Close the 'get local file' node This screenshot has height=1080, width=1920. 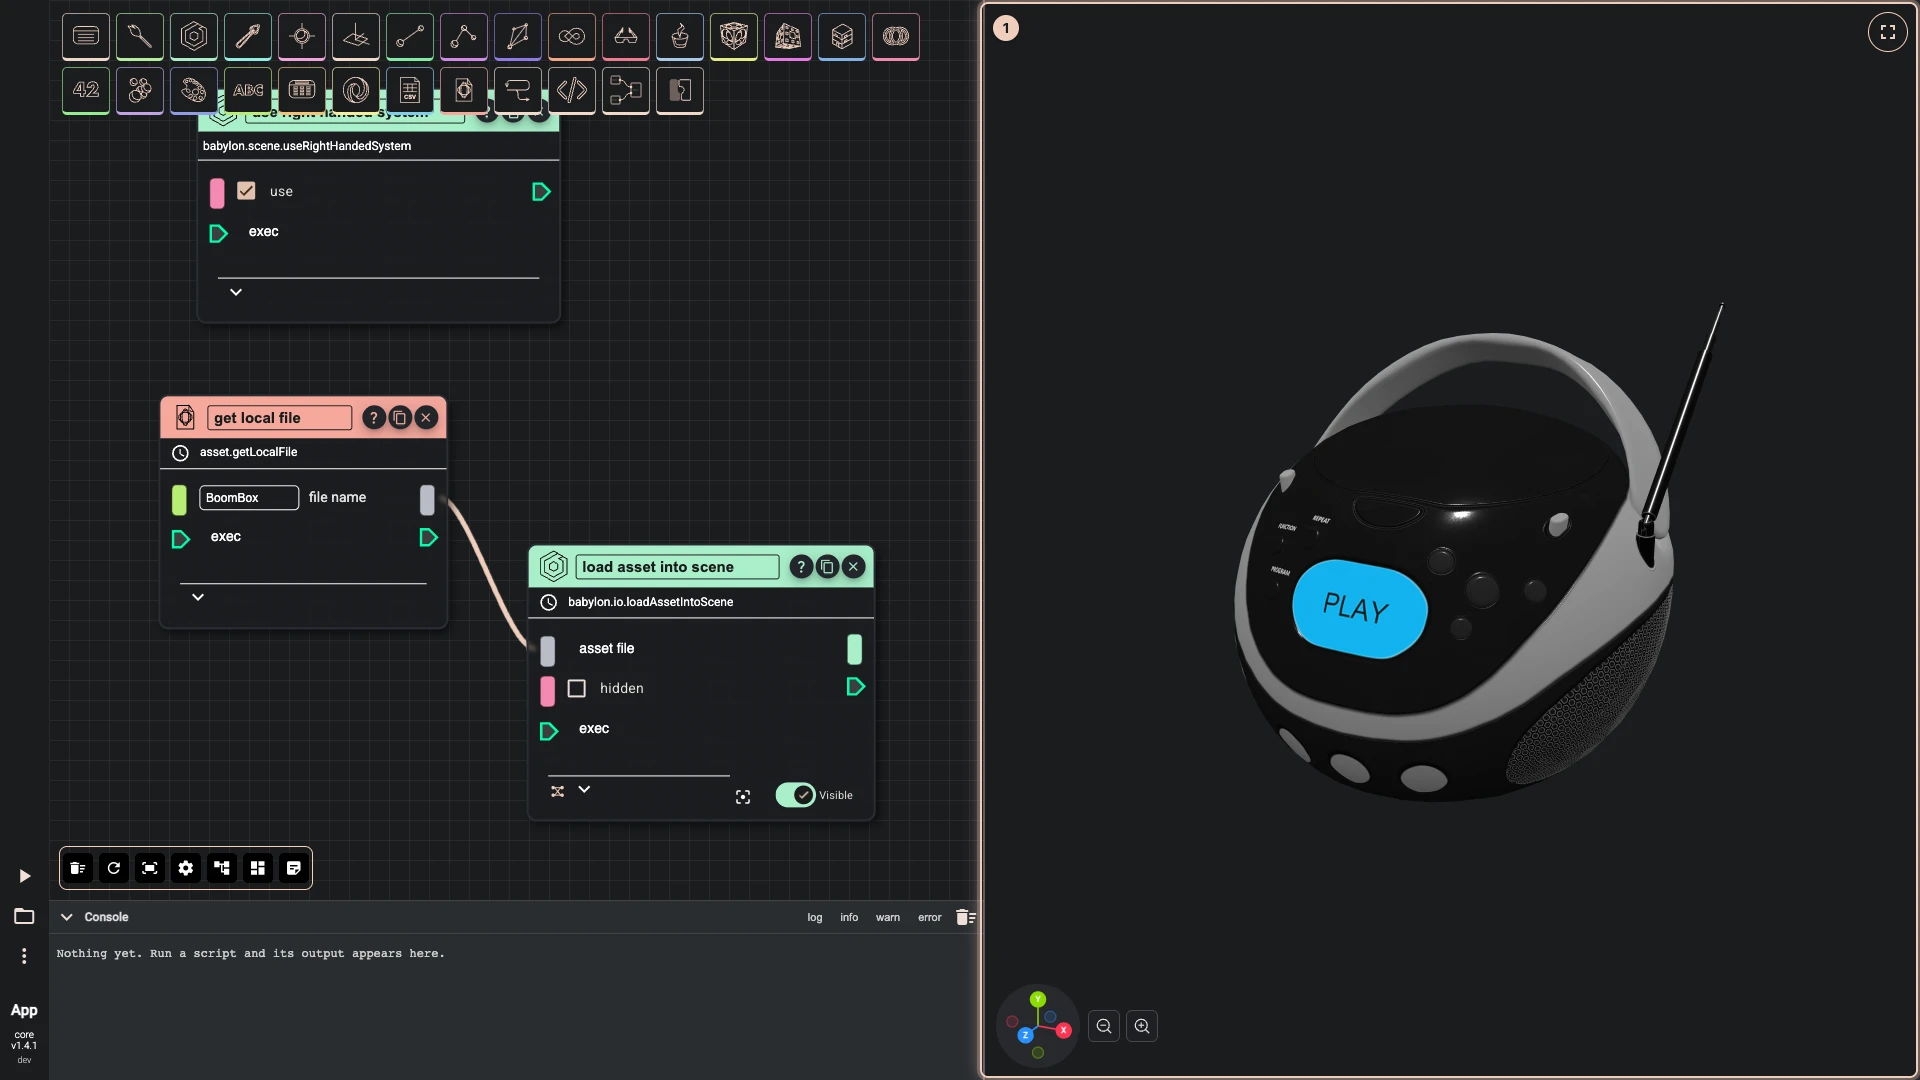coord(426,418)
